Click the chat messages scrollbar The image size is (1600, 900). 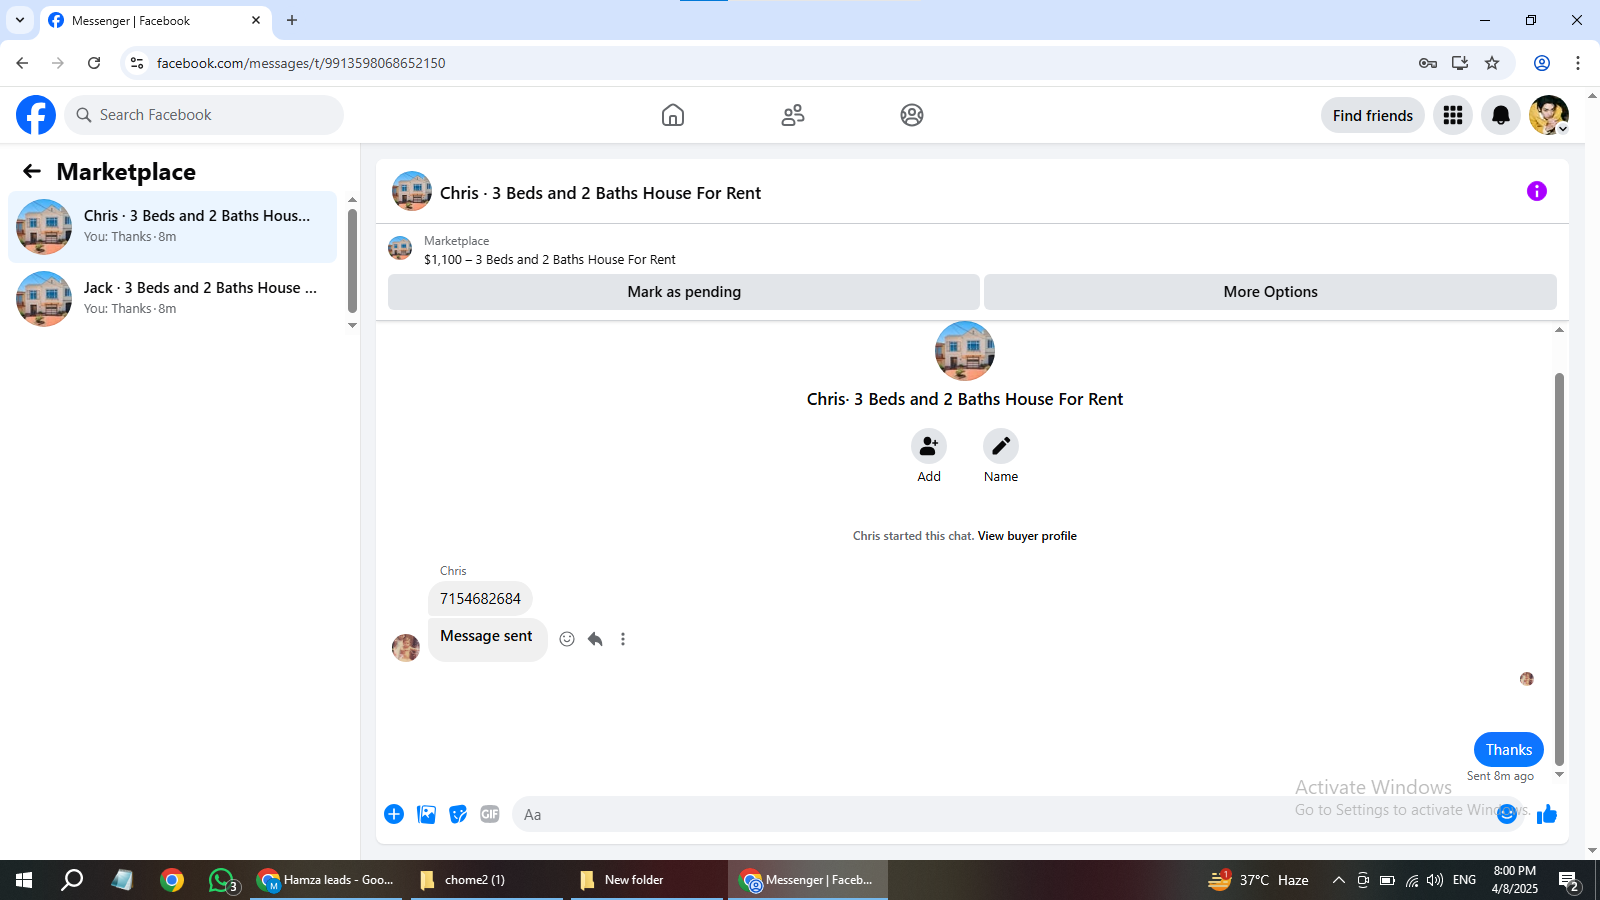click(1559, 568)
